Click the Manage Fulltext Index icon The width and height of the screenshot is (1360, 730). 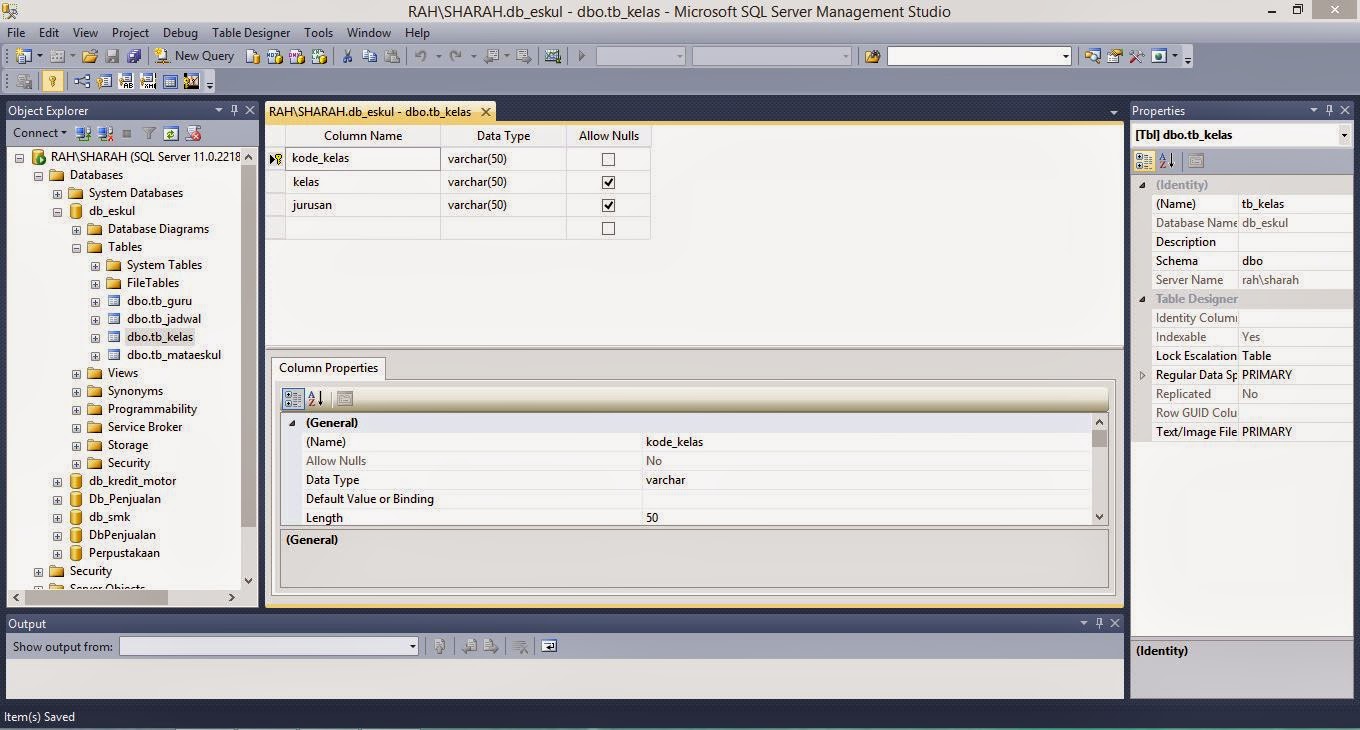click(x=126, y=81)
